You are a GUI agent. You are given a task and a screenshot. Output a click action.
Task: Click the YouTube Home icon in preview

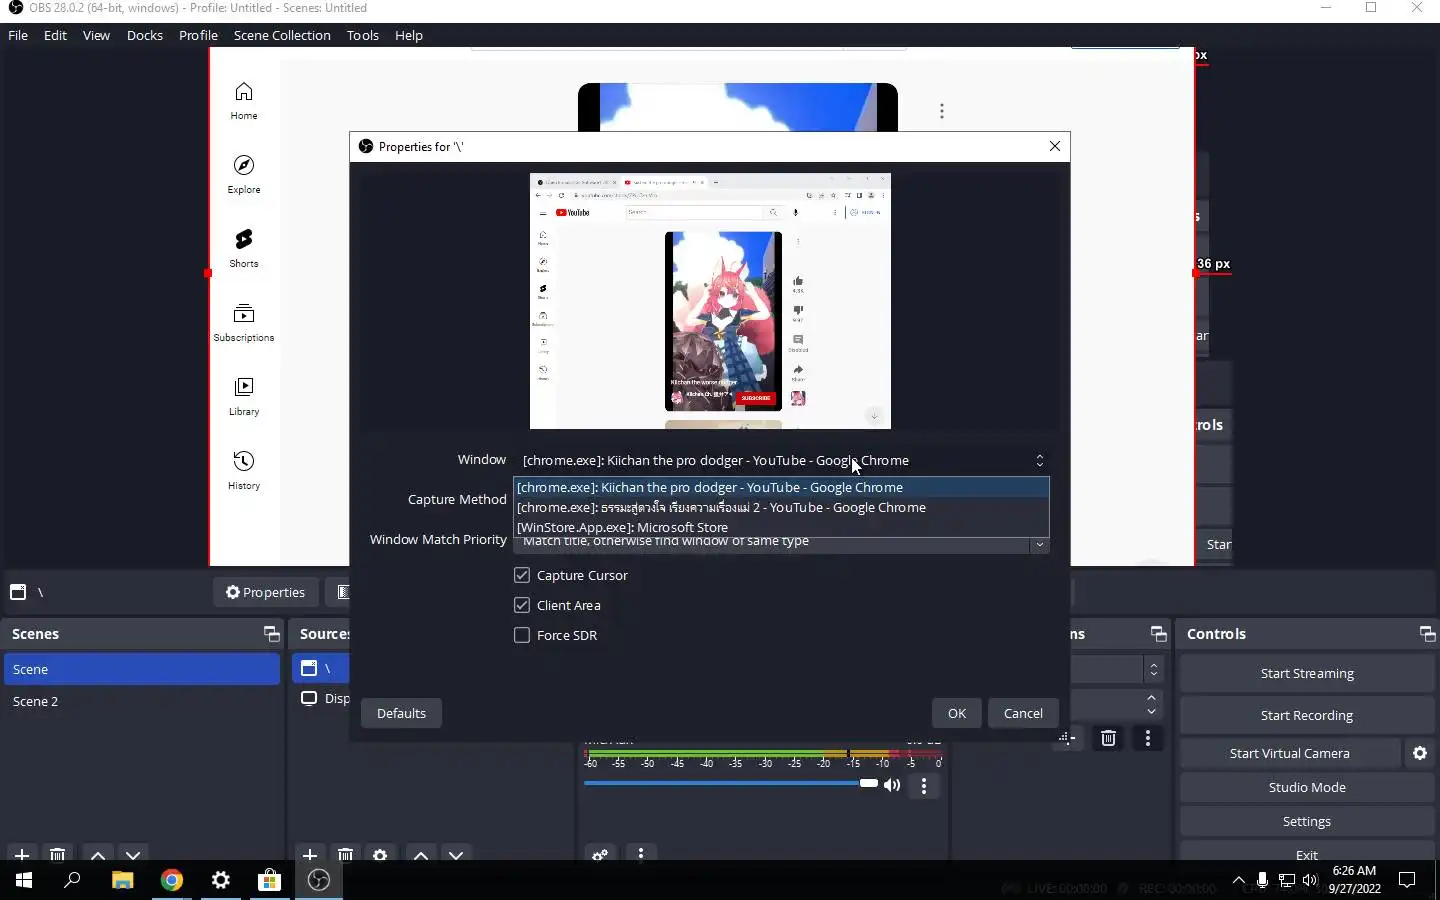click(x=244, y=92)
